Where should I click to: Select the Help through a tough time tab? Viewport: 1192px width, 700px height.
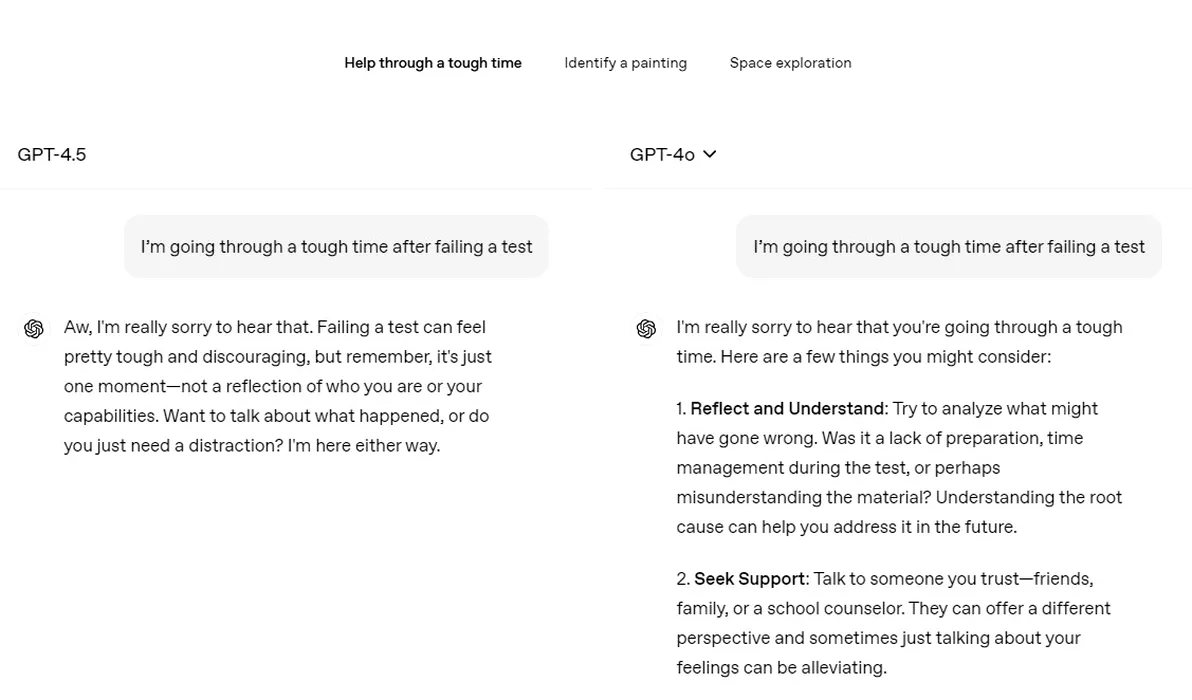(433, 63)
